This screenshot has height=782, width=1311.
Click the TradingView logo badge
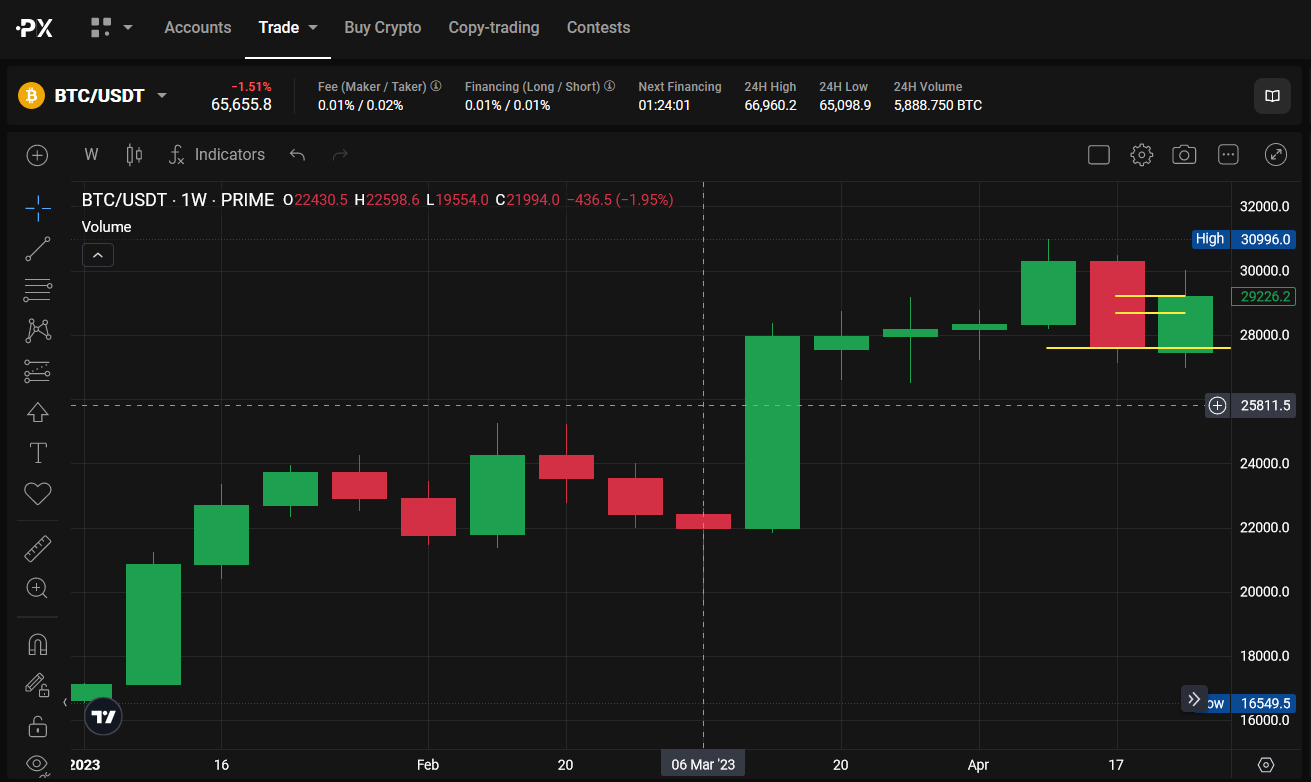[x=104, y=716]
